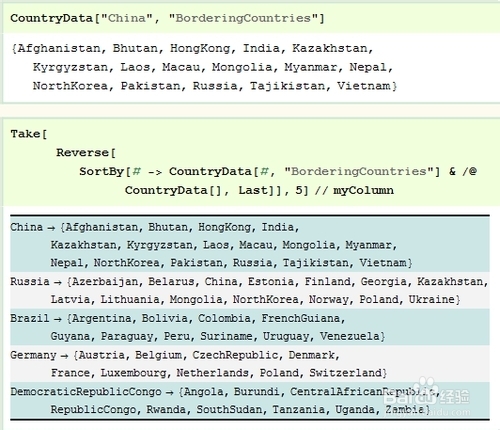Click Ukraine in the Russia row
The width and height of the screenshot is (500, 430).
432,299
